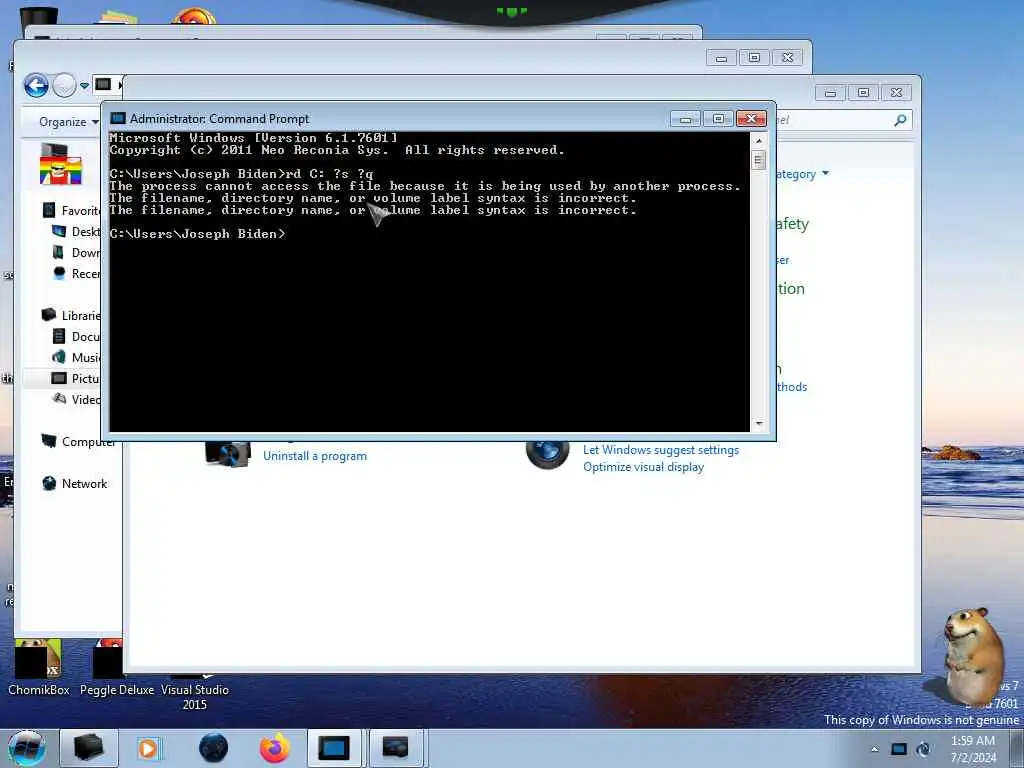Maximize the Command Prompt window
1024x768 pixels.
point(718,119)
